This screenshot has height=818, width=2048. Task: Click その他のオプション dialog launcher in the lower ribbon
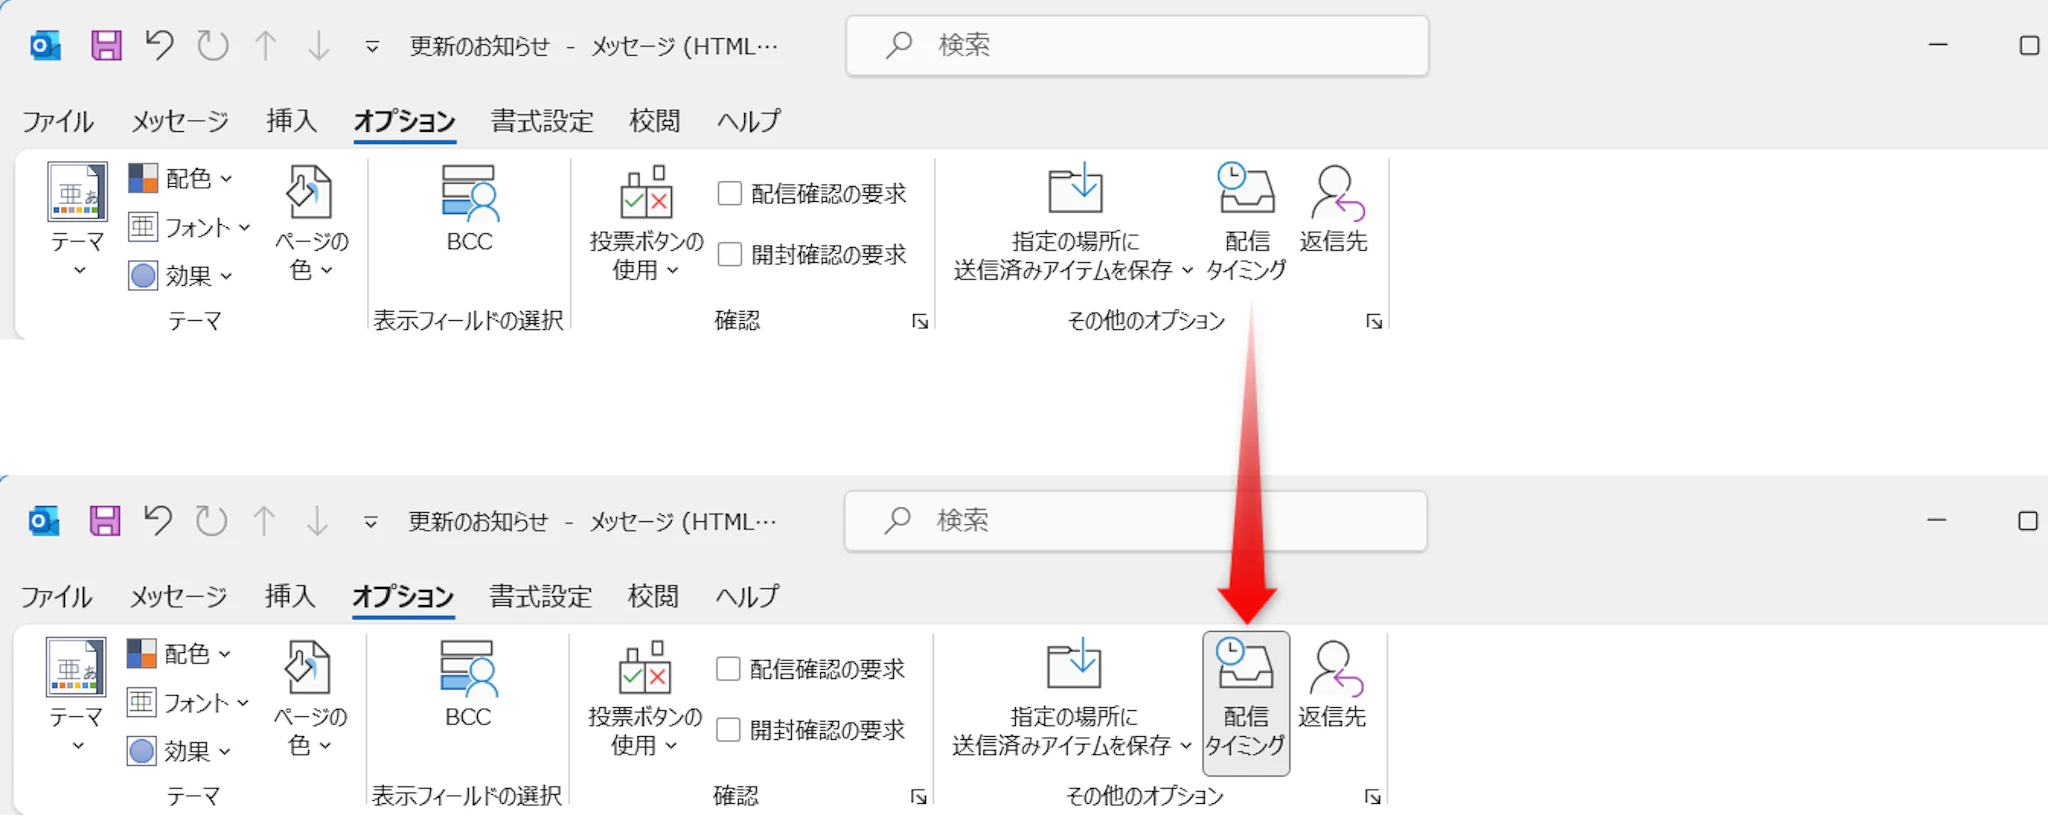click(x=1373, y=796)
